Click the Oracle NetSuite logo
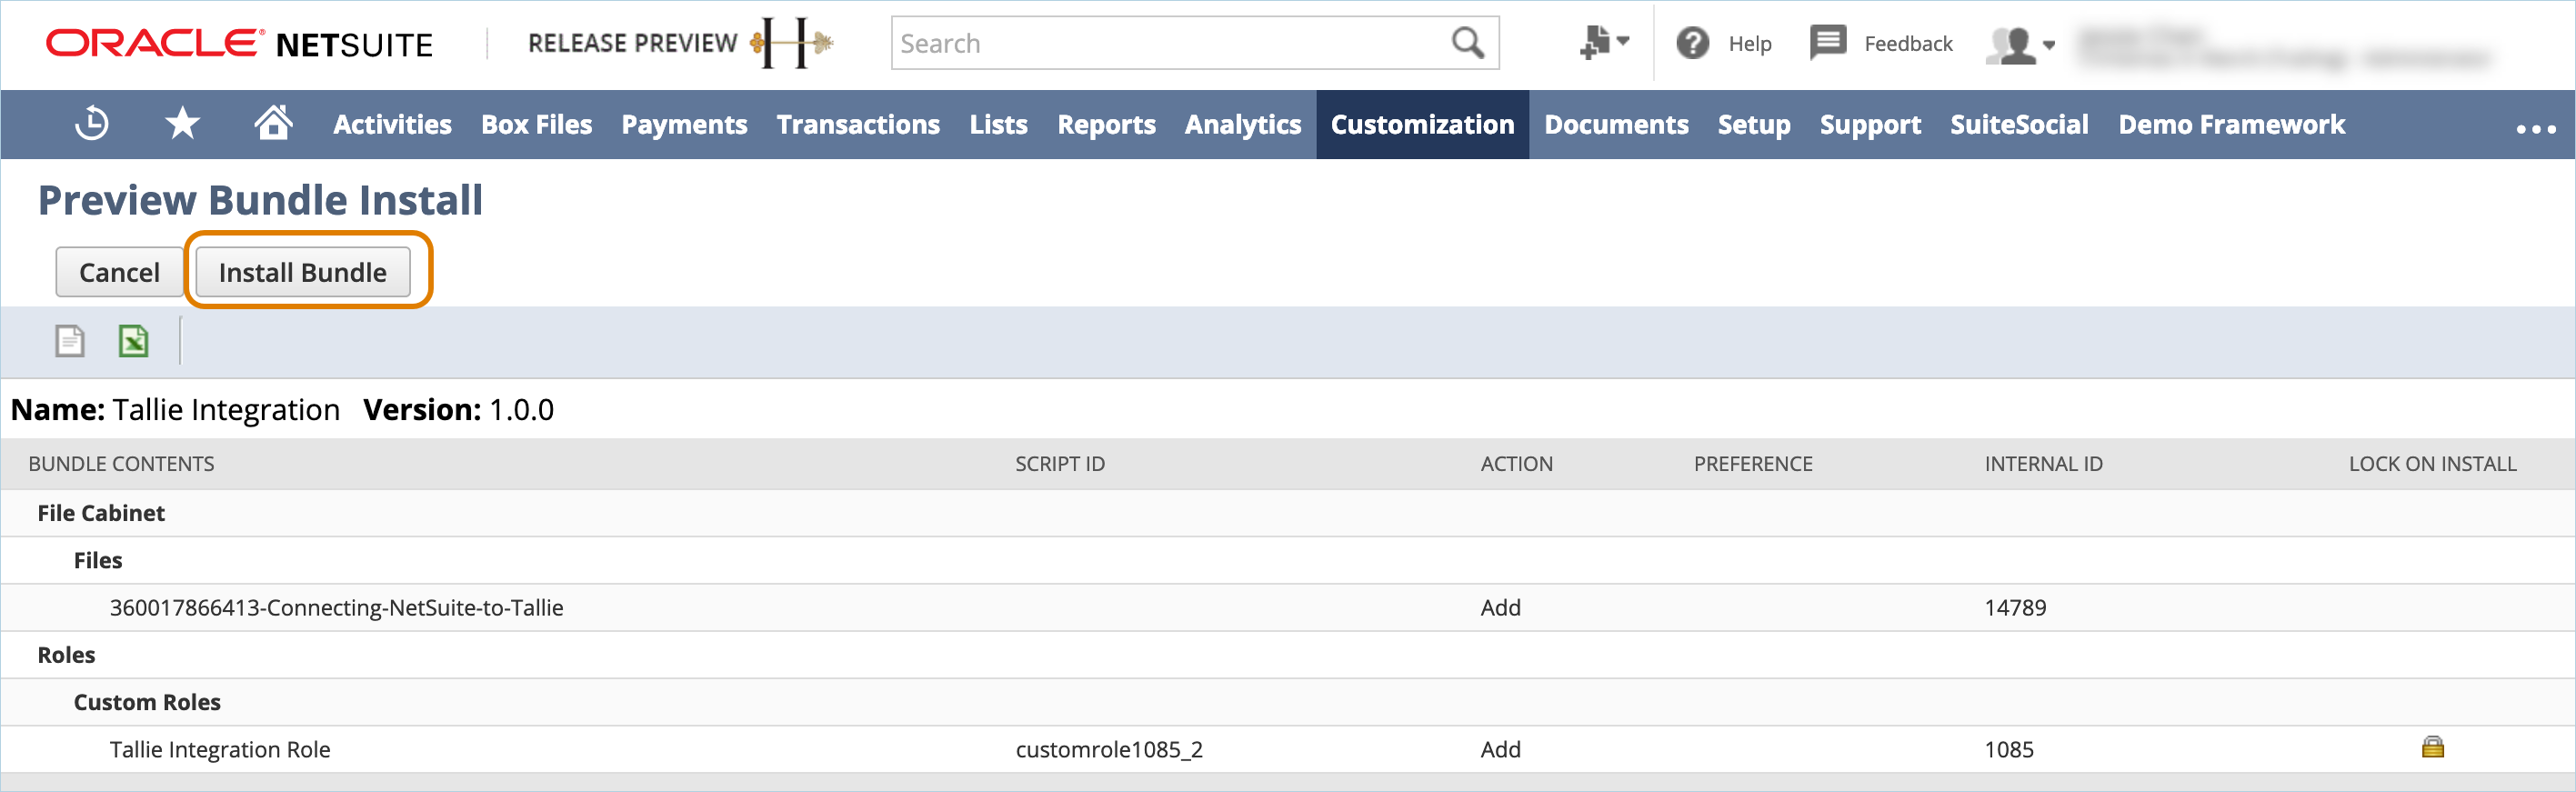Viewport: 2576px width, 792px height. click(x=240, y=43)
